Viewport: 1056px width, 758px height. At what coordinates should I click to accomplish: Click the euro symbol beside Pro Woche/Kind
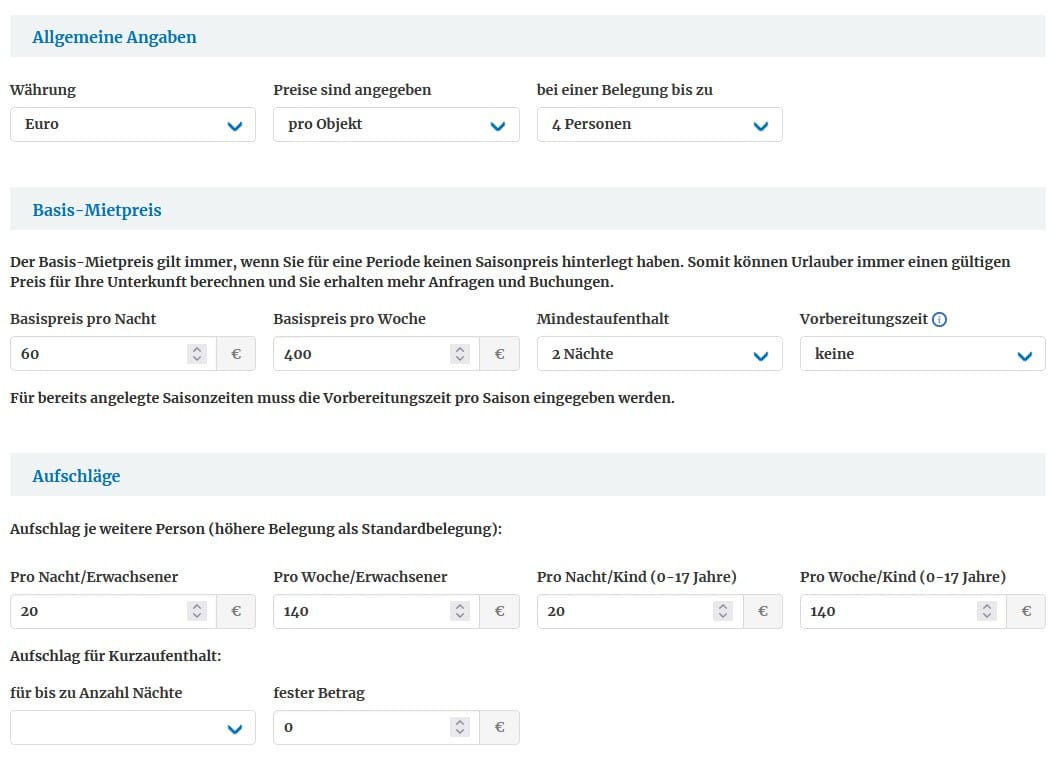pyautogui.click(x=1026, y=611)
